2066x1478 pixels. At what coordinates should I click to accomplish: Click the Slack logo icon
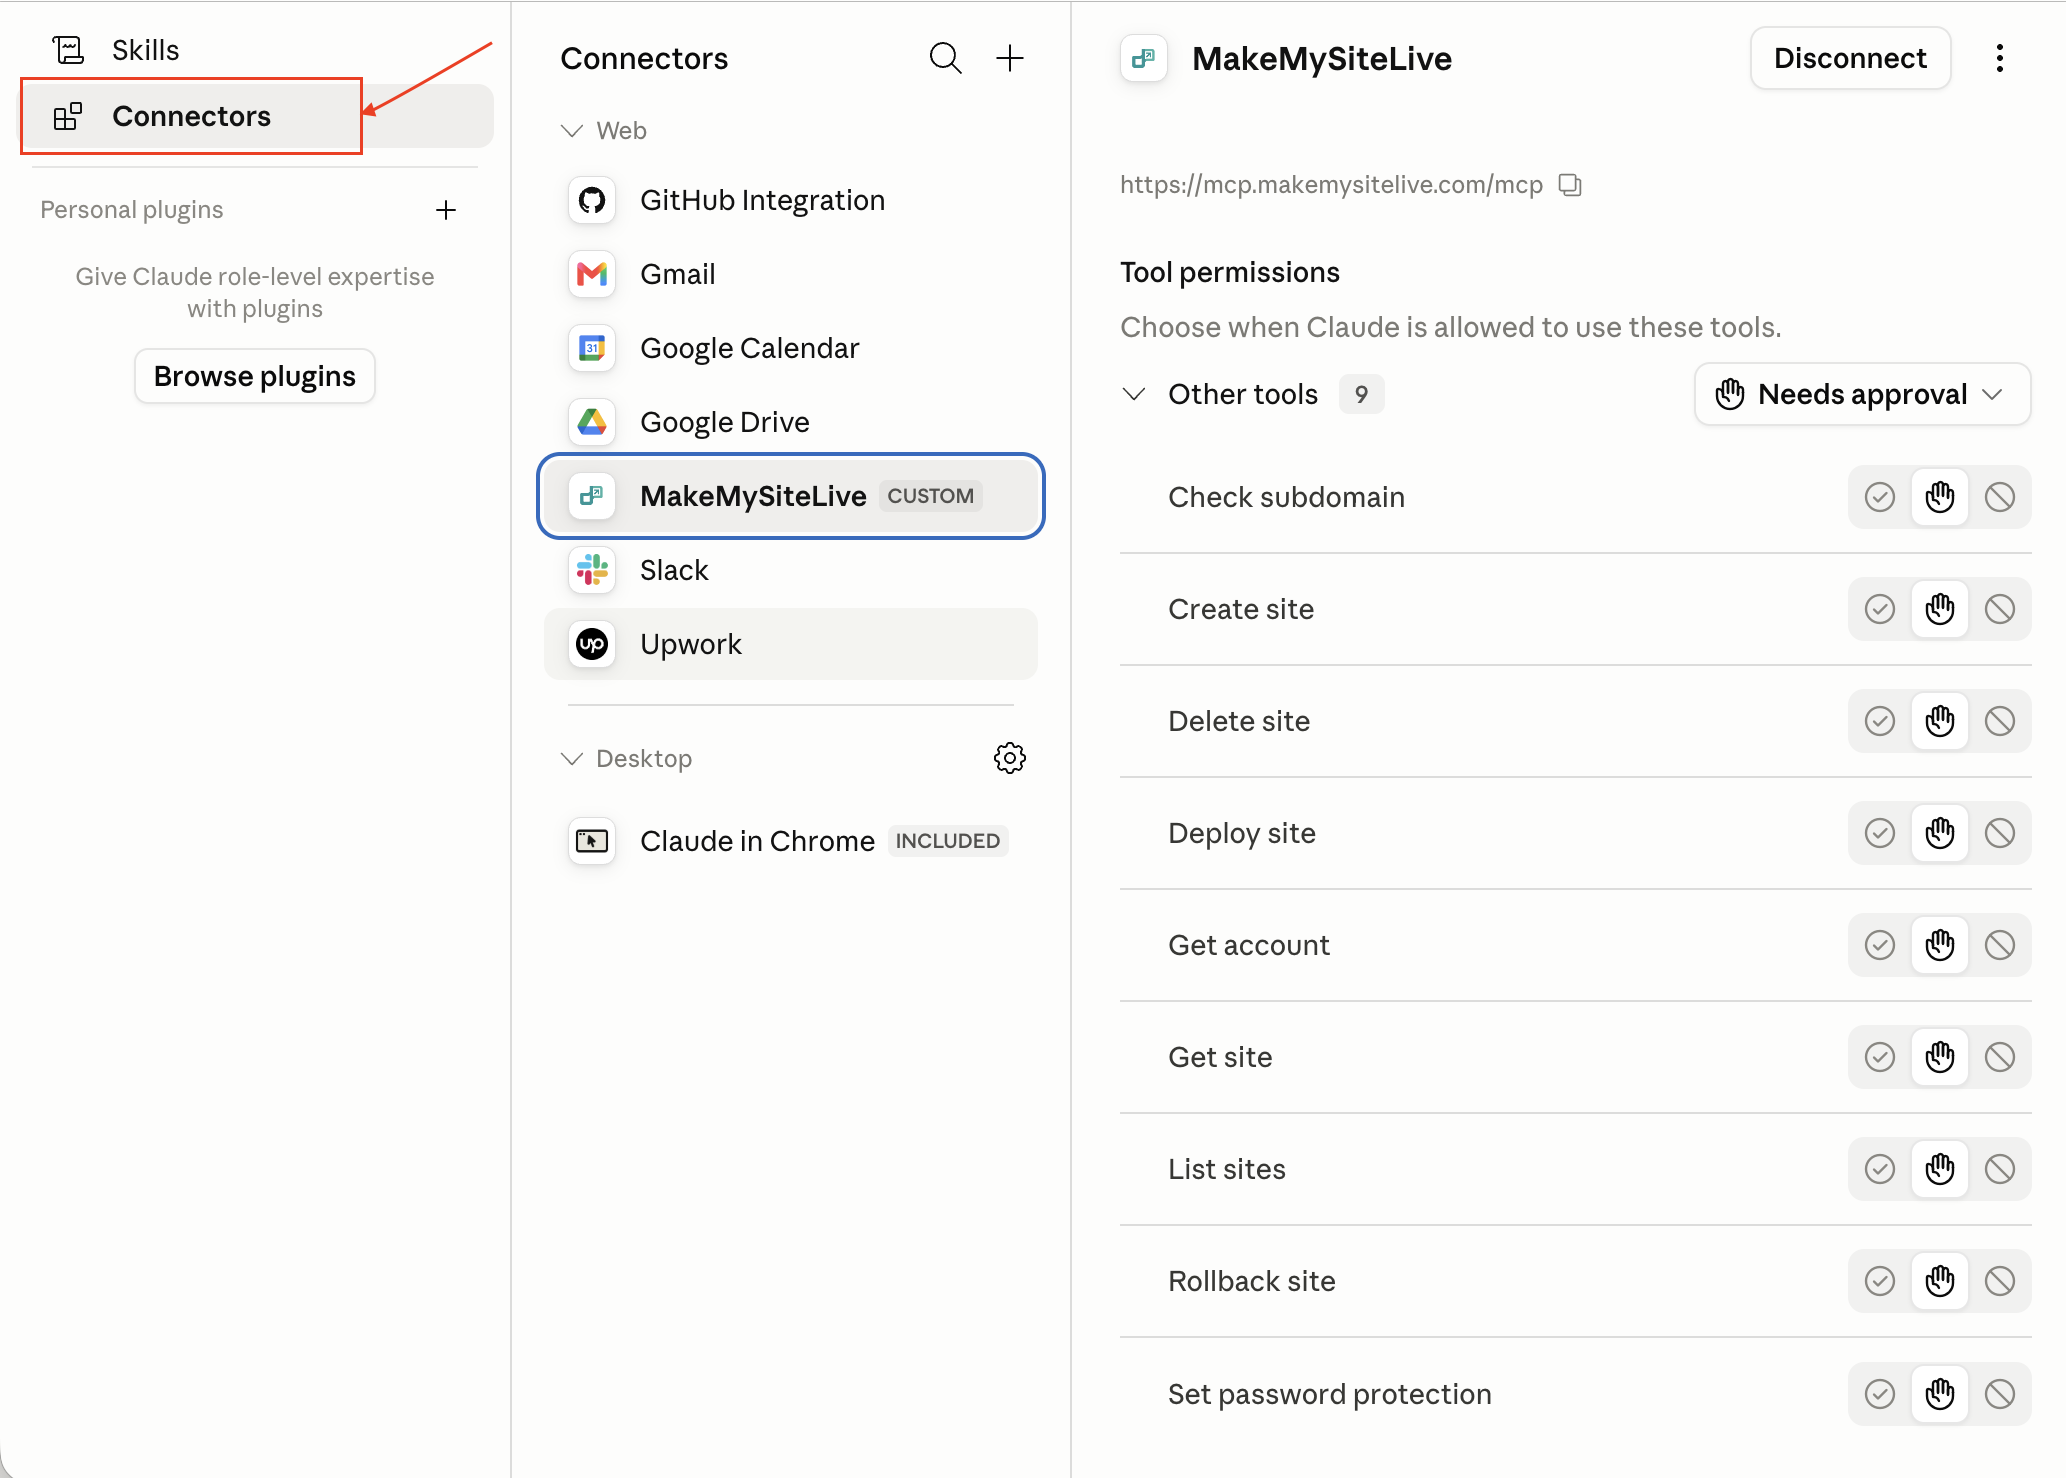pos(592,570)
